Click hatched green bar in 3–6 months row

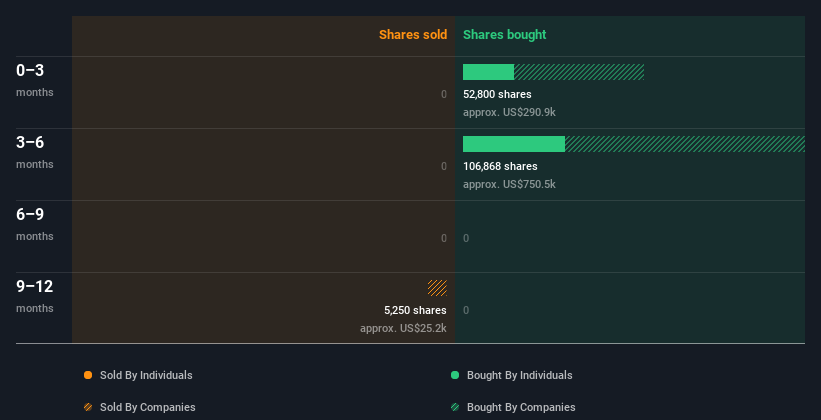coord(685,144)
